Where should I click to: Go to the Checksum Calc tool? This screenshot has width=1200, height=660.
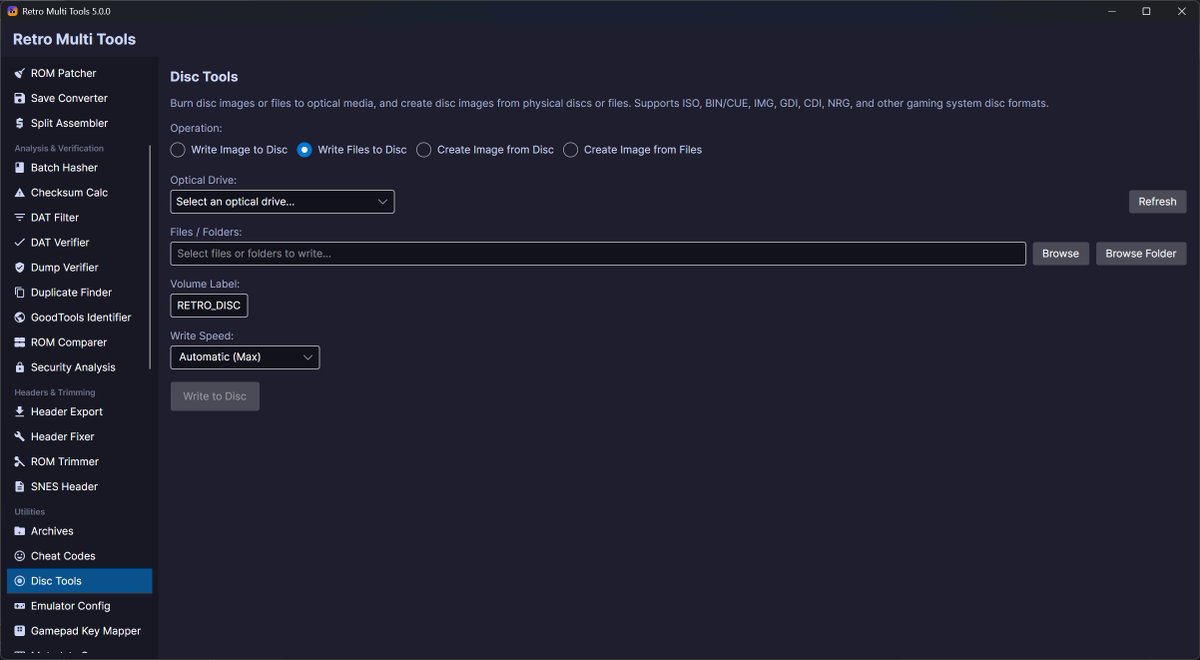79,192
